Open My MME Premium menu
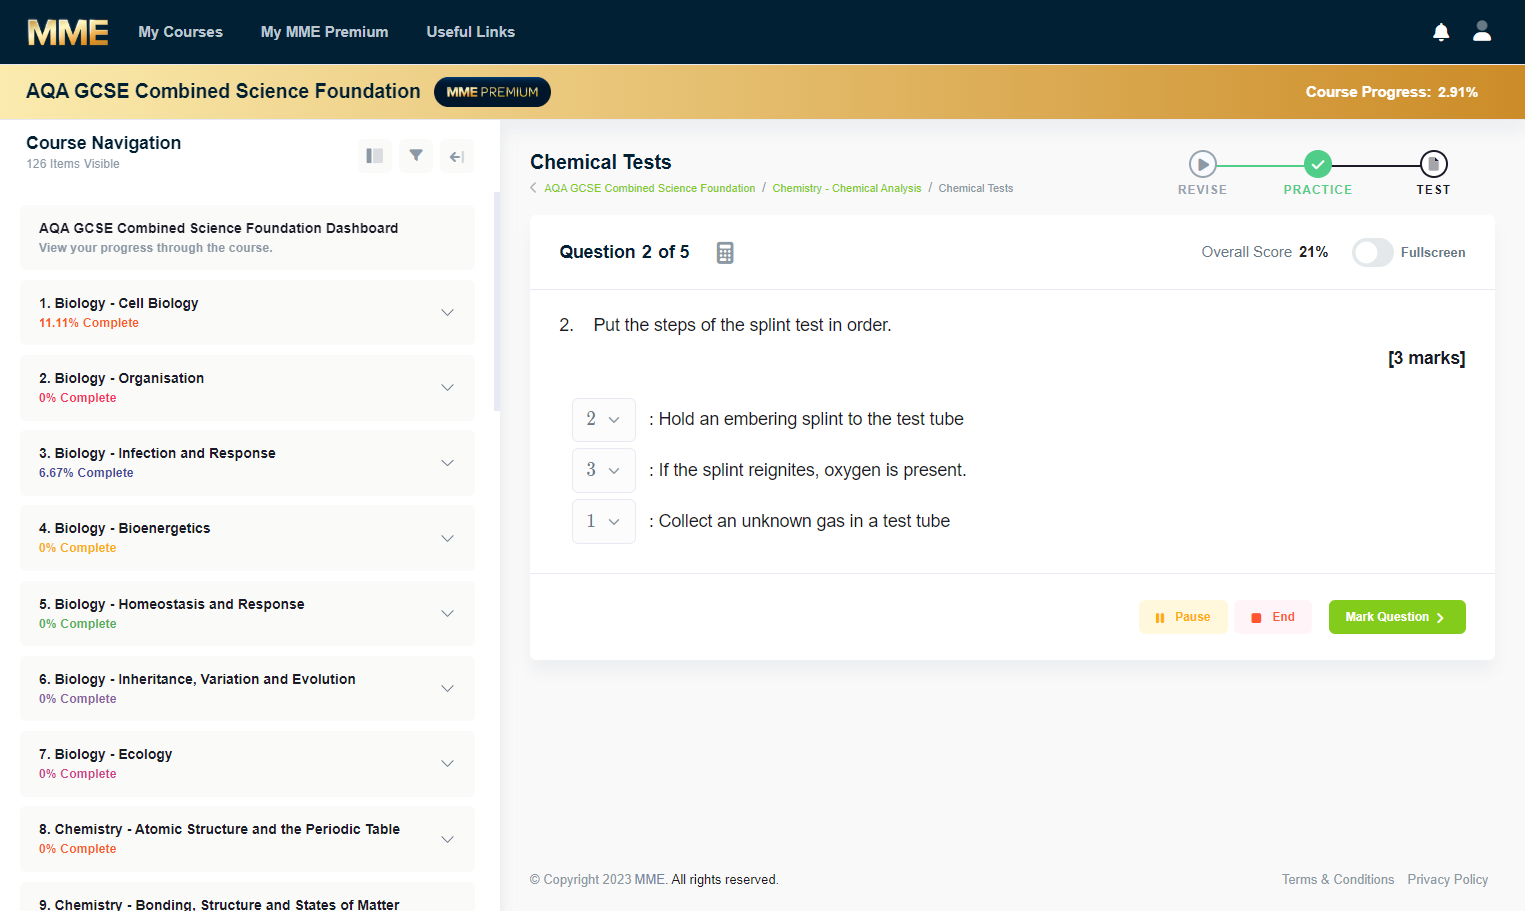 [x=324, y=32]
